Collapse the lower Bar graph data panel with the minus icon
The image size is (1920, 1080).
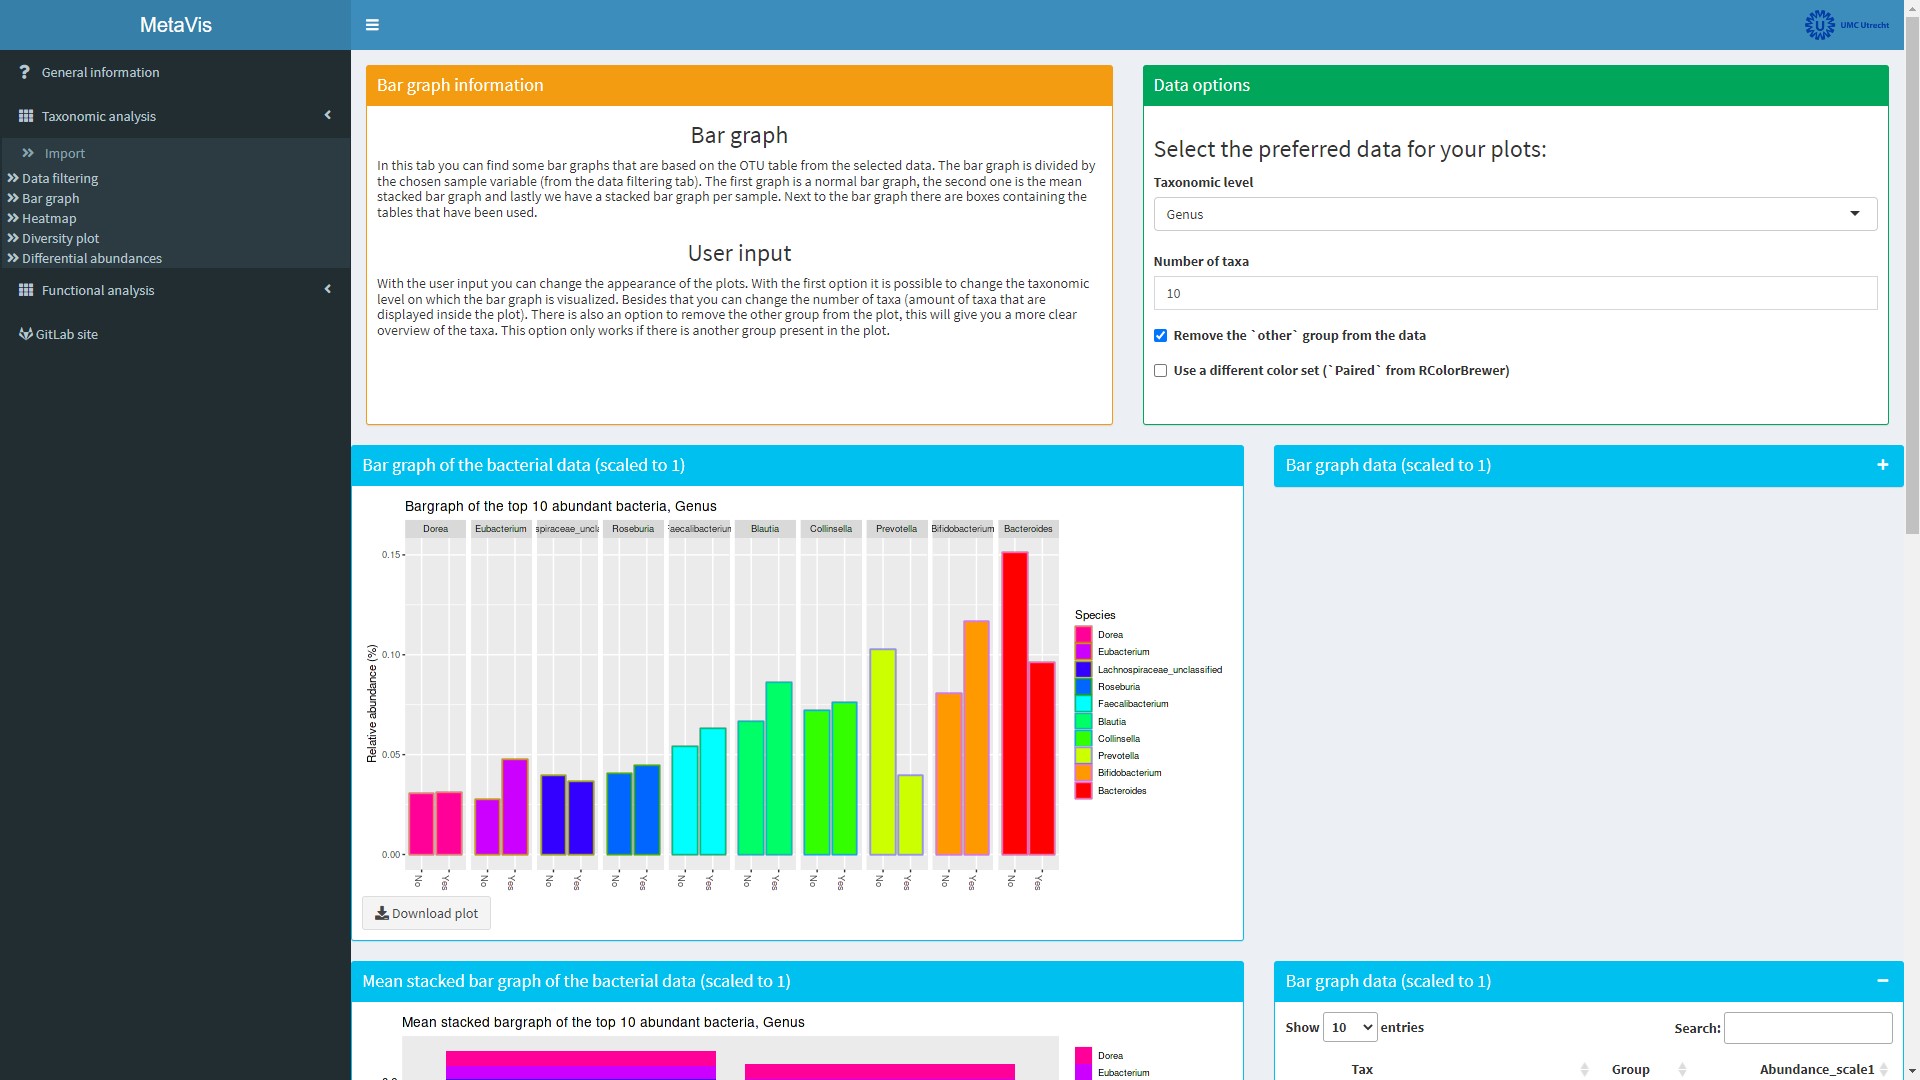click(1883, 981)
